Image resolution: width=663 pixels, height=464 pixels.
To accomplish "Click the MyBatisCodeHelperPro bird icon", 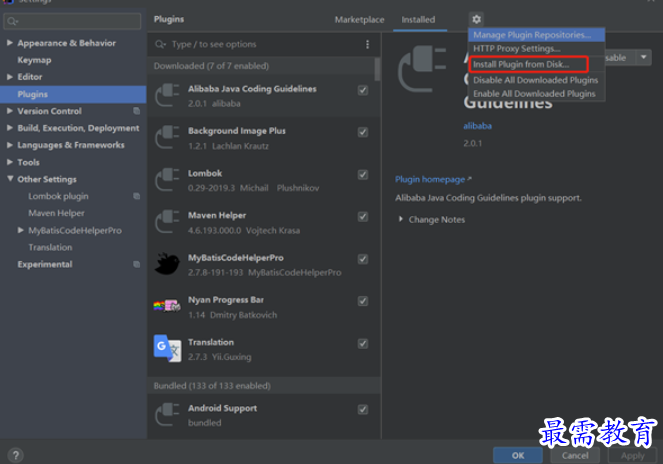I will tap(167, 264).
